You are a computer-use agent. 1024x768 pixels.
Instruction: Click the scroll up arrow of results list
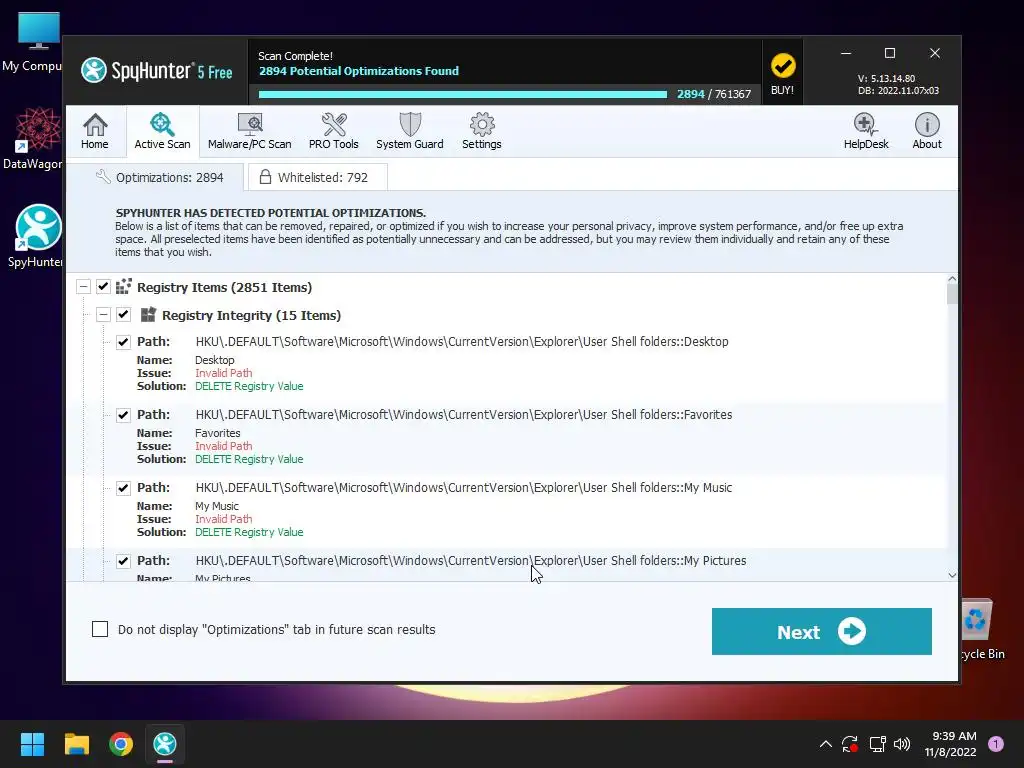[x=952, y=279]
